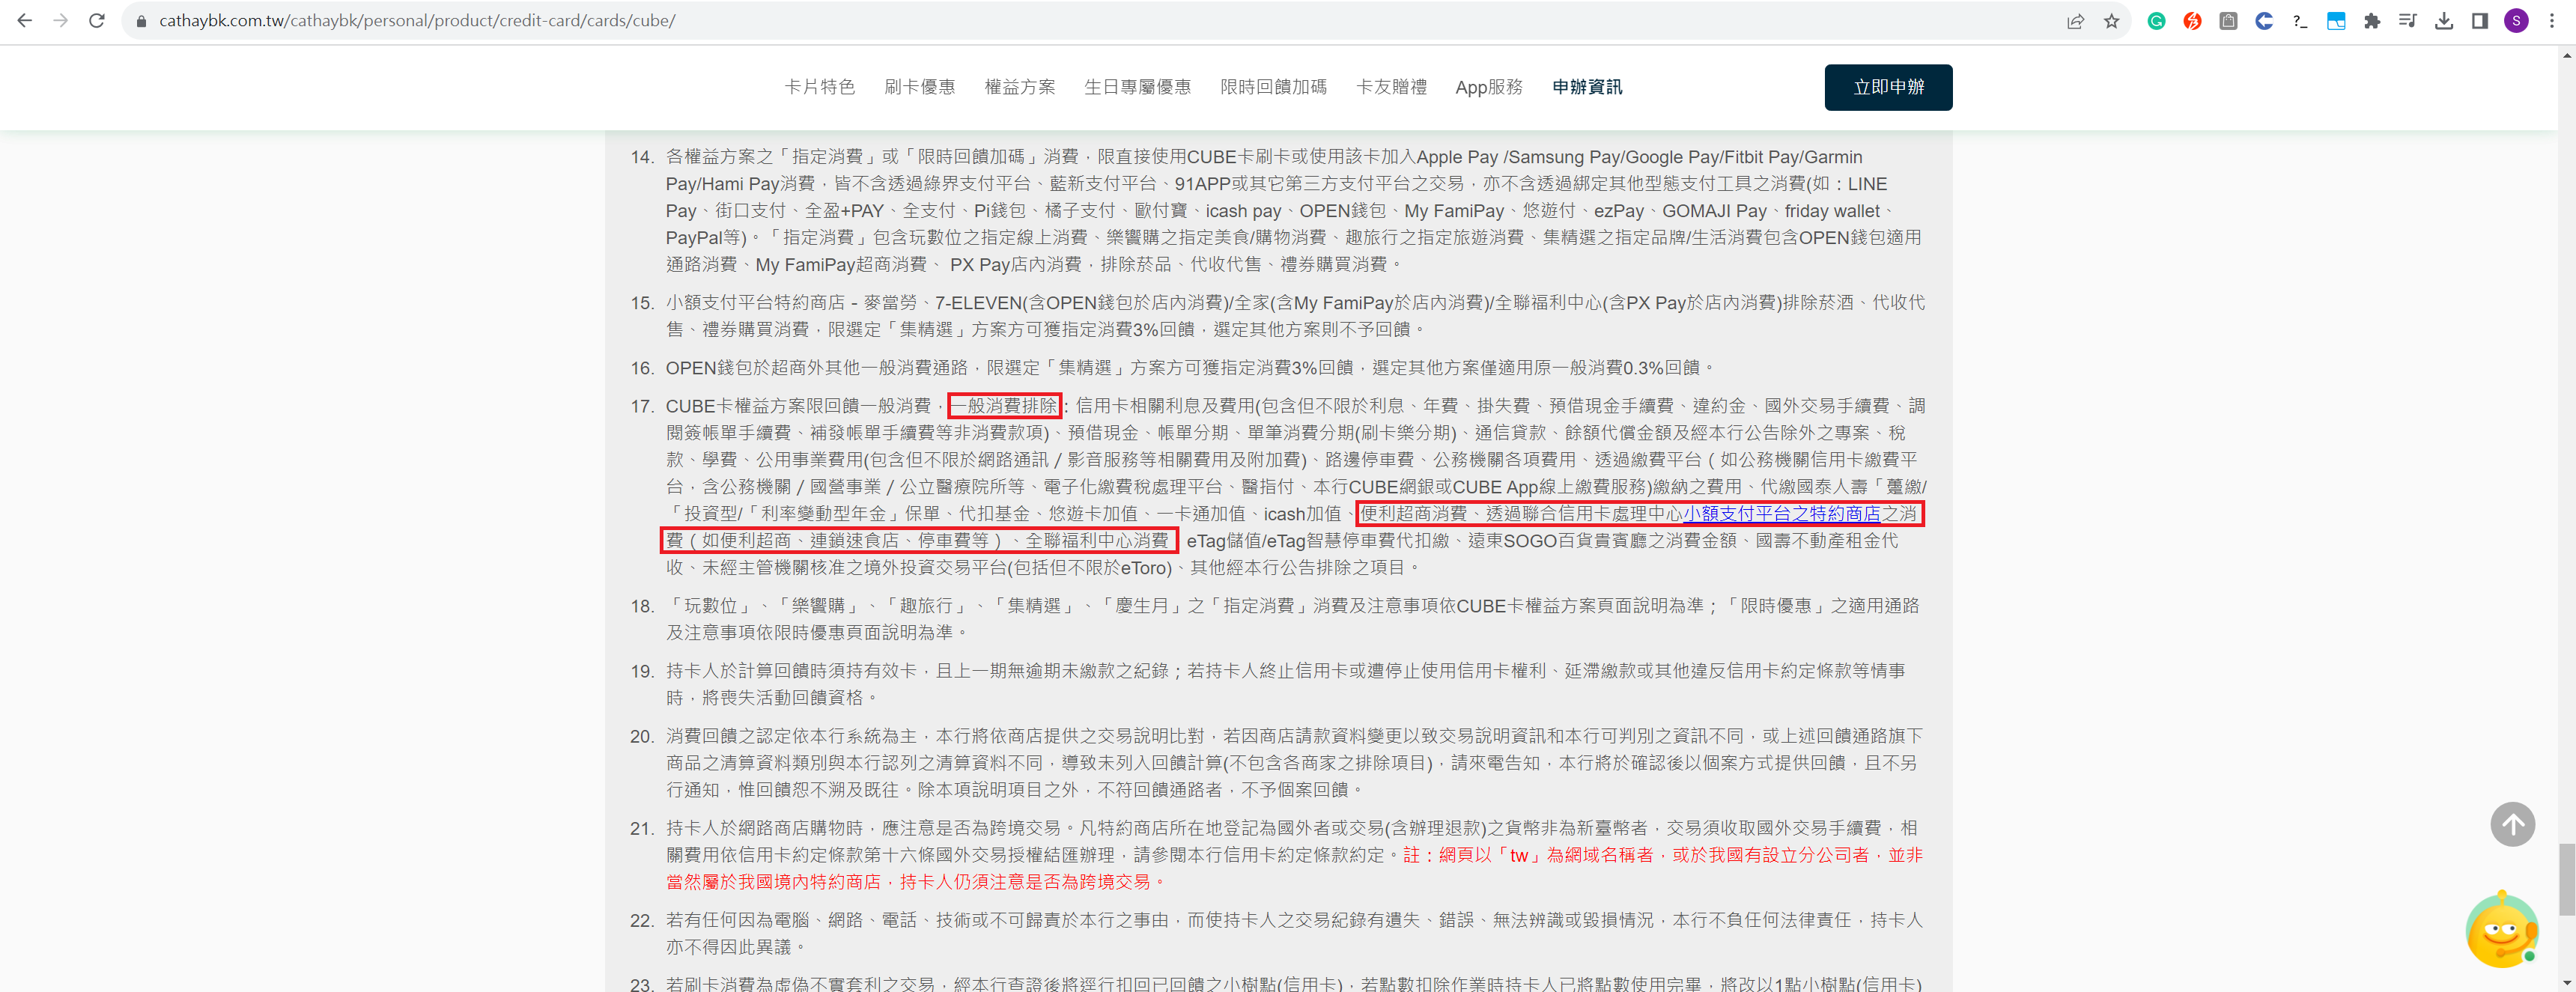Open the gray shopping bag extension

pyautogui.click(x=2228, y=21)
